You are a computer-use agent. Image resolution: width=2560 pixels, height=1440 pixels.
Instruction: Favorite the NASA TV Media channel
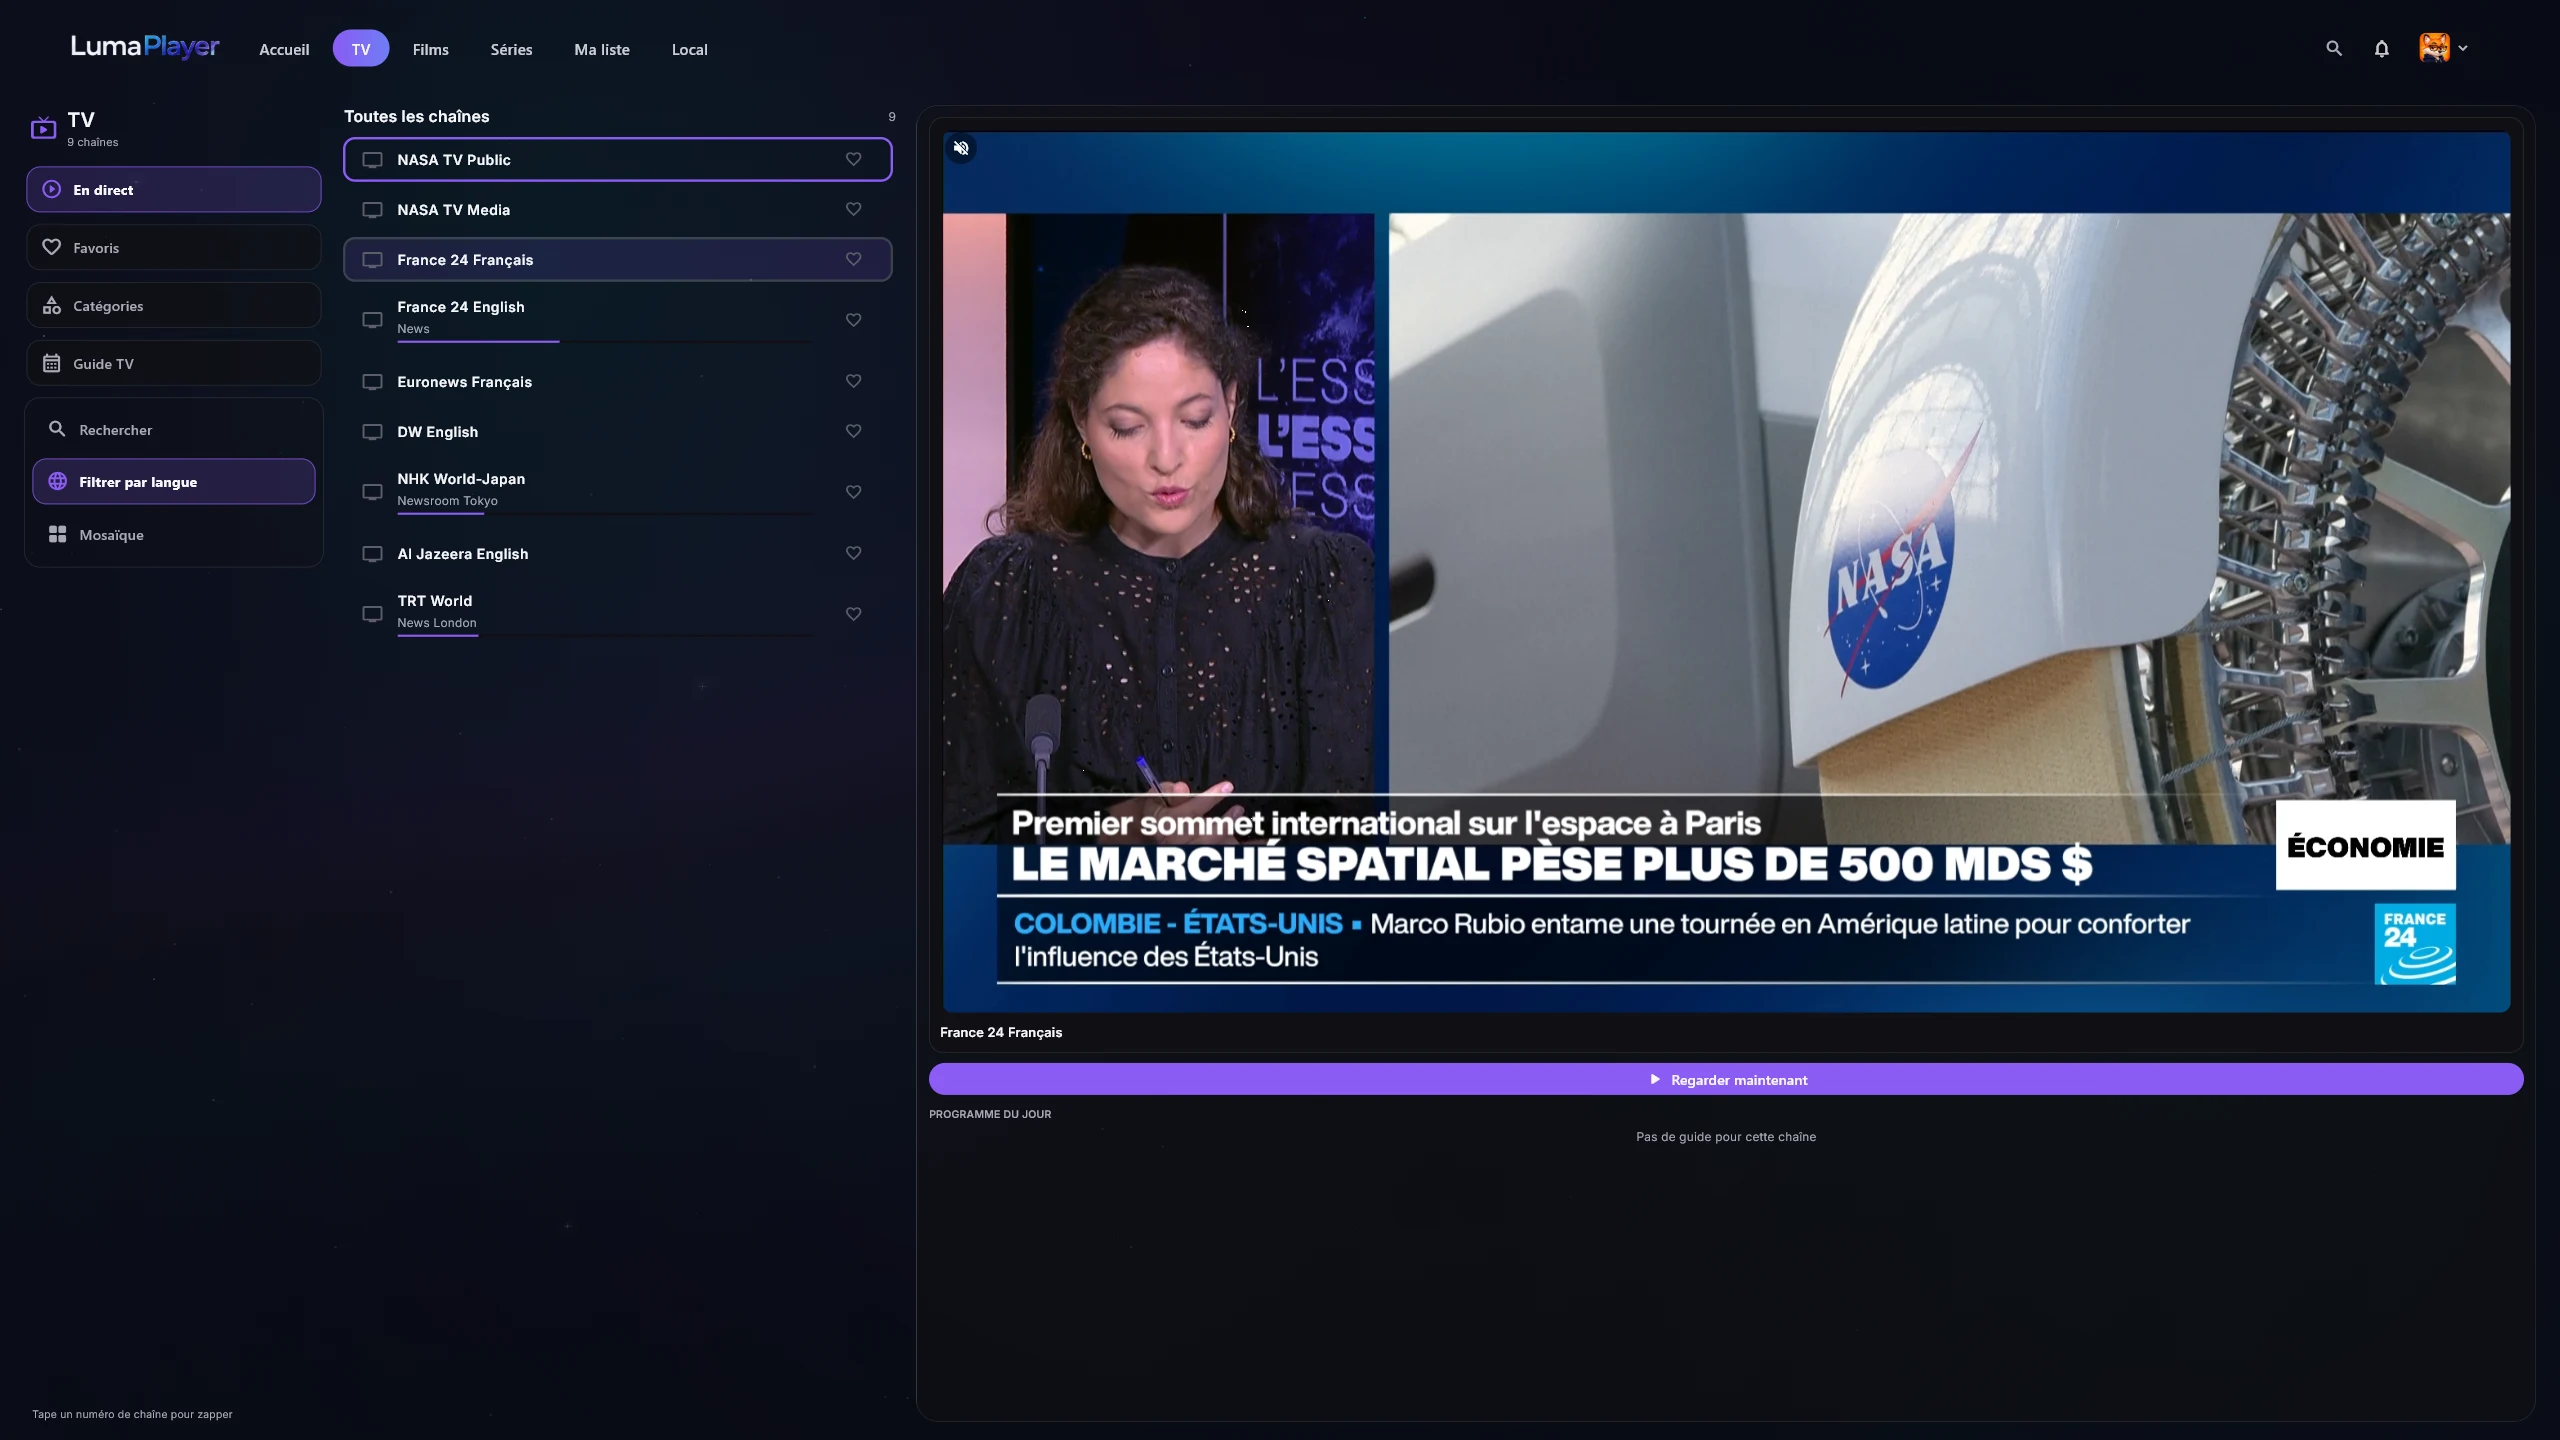click(853, 209)
